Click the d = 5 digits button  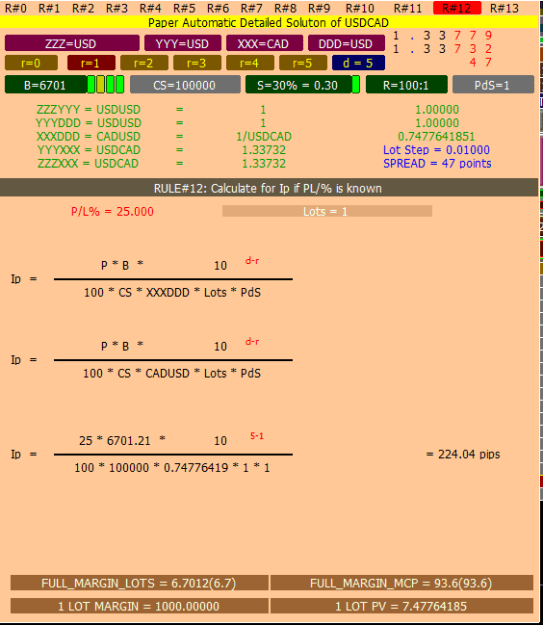pyautogui.click(x=358, y=63)
